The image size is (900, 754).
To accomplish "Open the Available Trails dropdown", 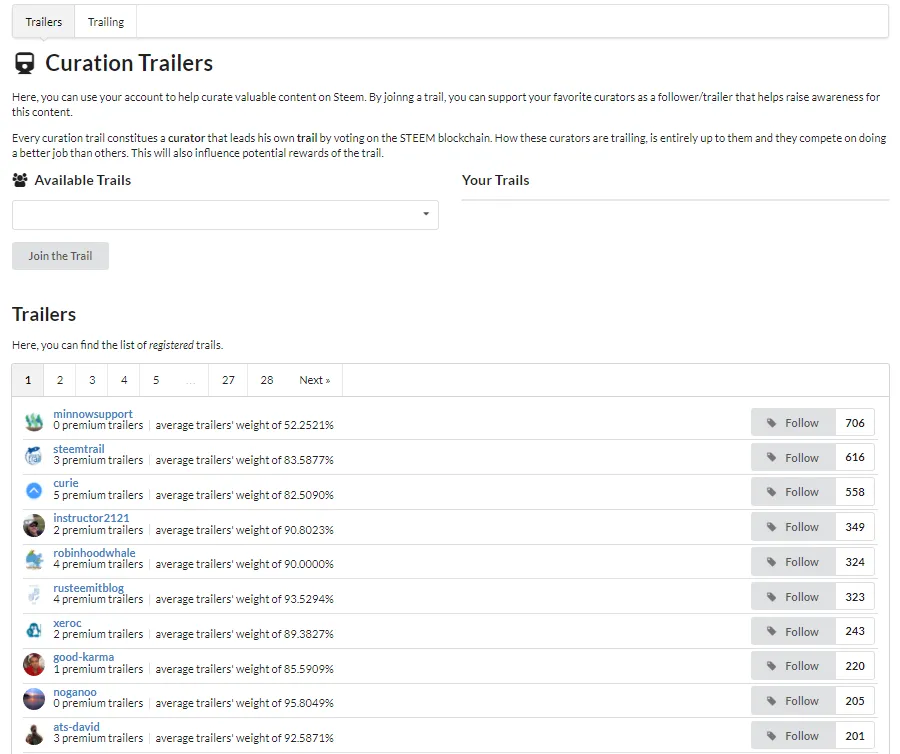I will point(225,215).
